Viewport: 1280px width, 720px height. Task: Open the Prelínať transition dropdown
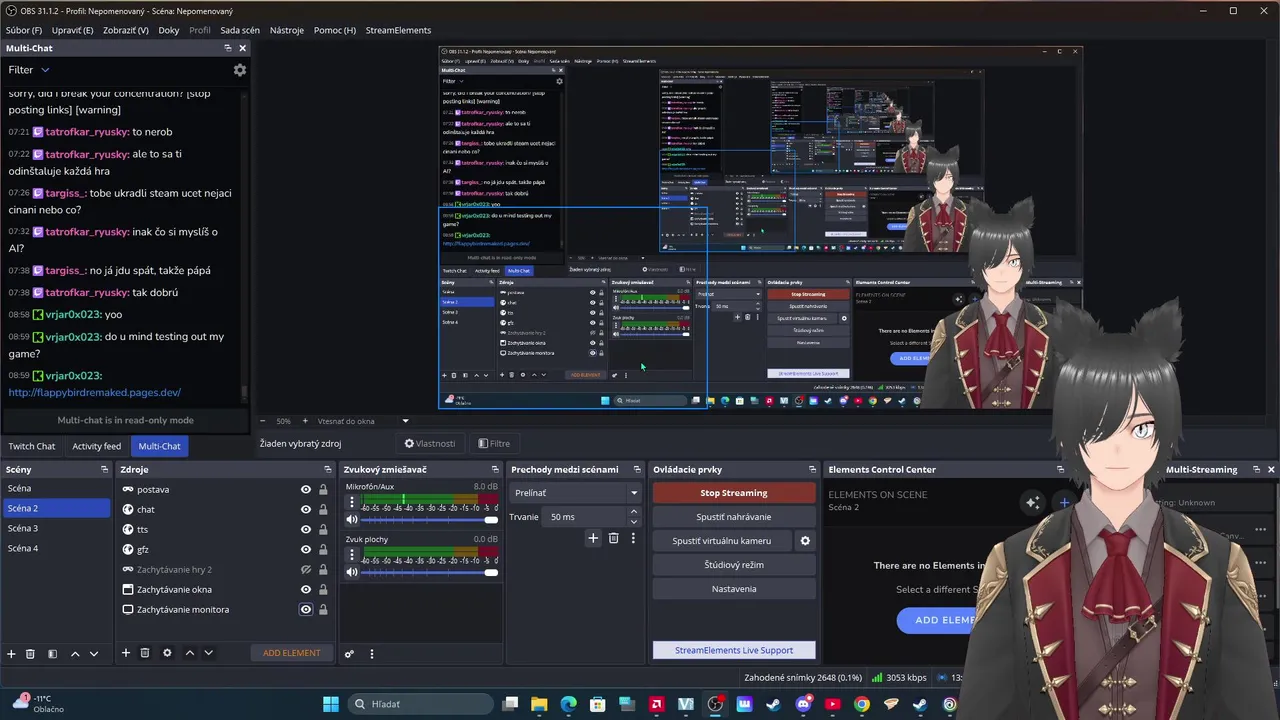[x=575, y=493]
